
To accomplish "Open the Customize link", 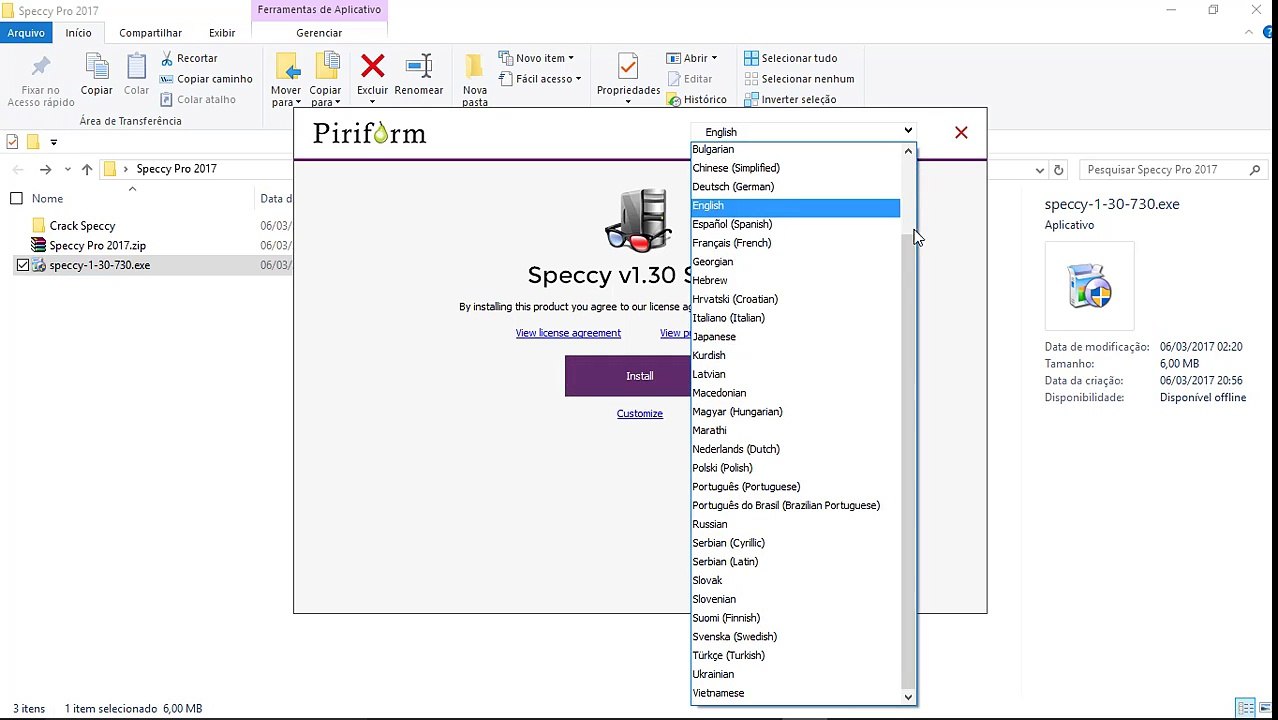I will (x=640, y=413).
